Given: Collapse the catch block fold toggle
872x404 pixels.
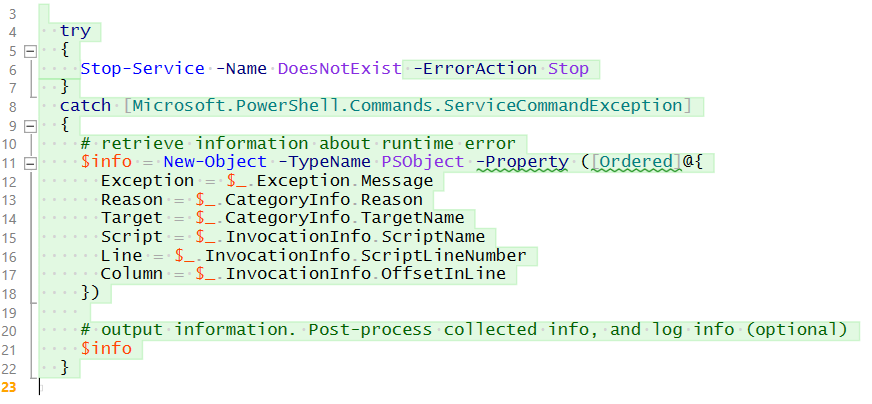Looking at the screenshot, I should tap(29, 125).
